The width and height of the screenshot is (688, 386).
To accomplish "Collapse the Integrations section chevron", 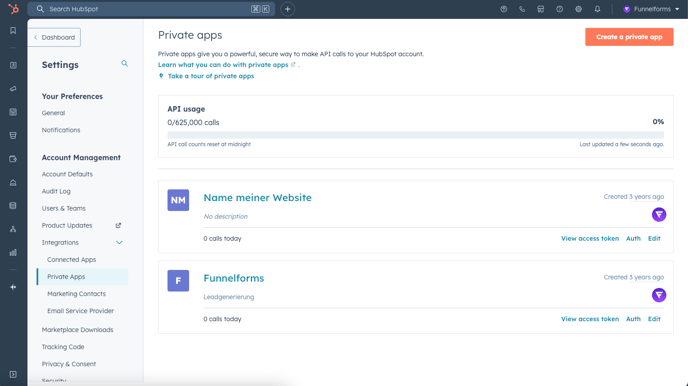I will pyautogui.click(x=119, y=243).
